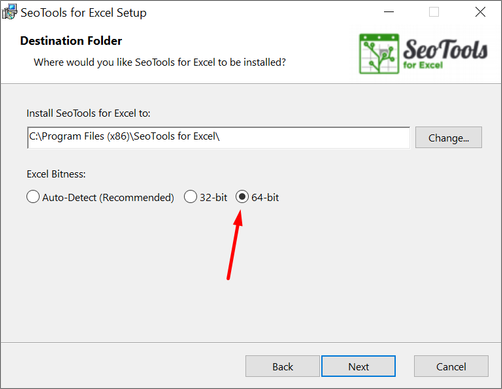This screenshot has width=502, height=389.
Task: Close the SeoTools for Excel Setup window
Action: tap(480, 12)
